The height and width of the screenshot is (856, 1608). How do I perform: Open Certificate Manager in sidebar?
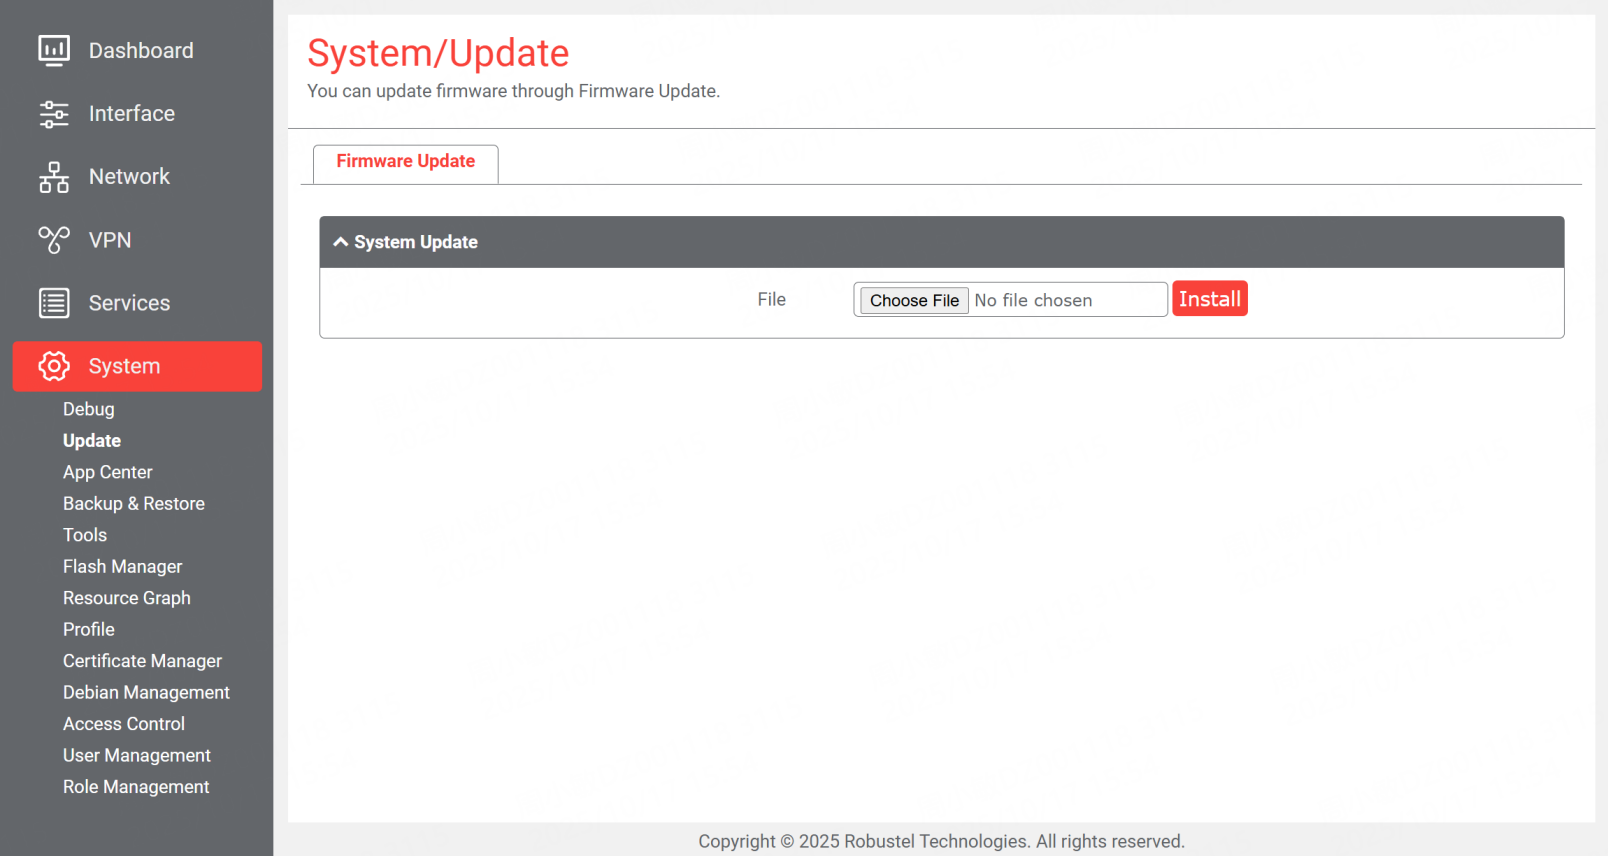(x=143, y=661)
